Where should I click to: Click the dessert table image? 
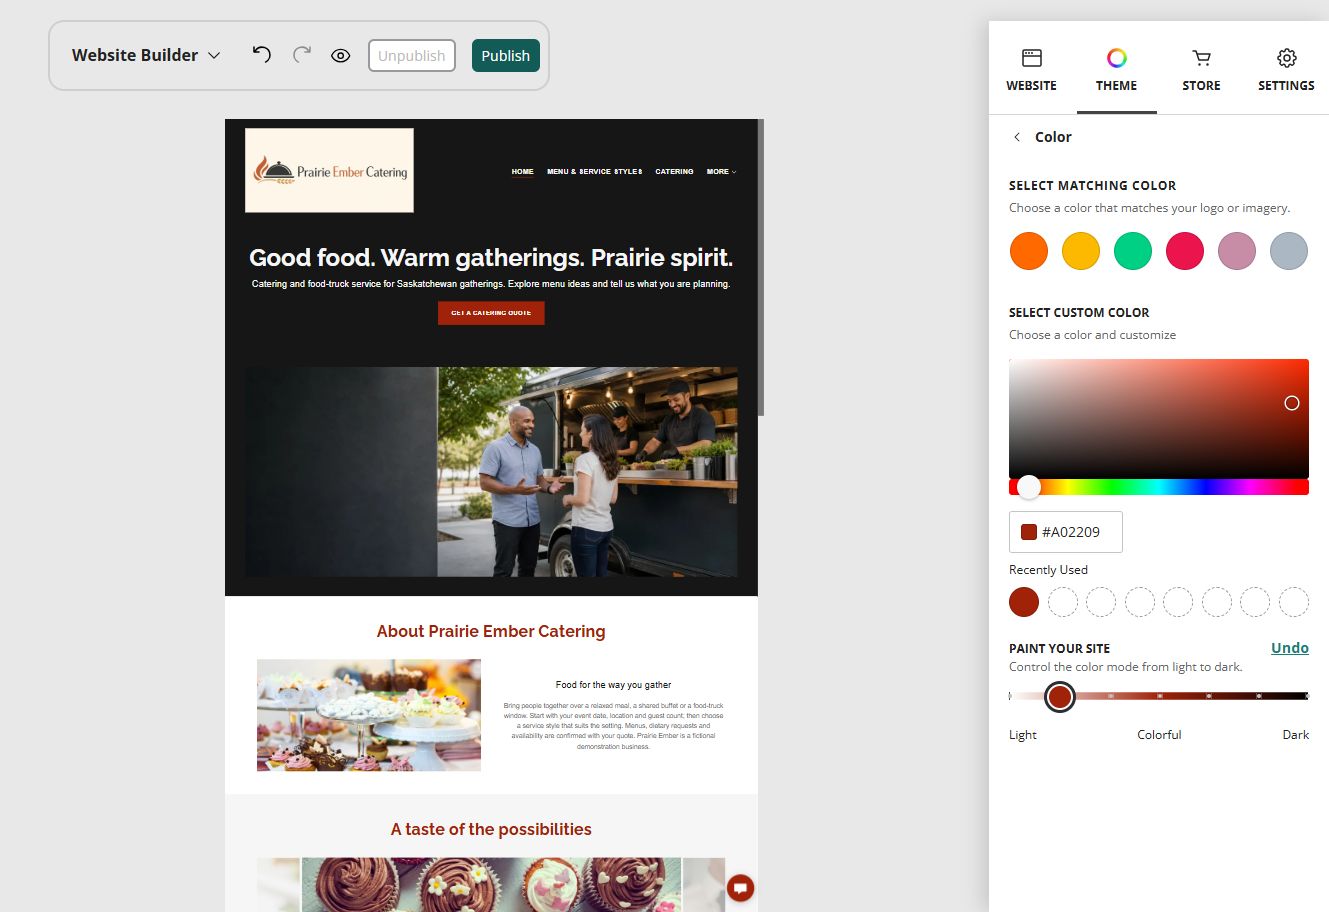coord(369,715)
